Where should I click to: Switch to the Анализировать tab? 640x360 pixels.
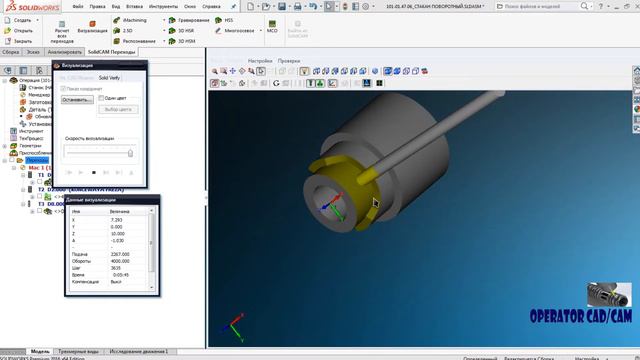pos(64,52)
